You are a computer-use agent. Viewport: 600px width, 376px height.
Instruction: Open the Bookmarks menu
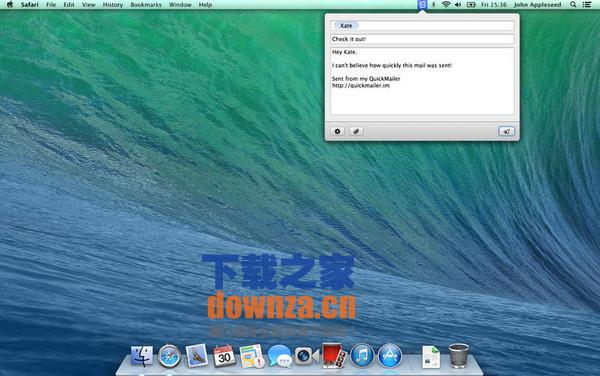(x=146, y=5)
